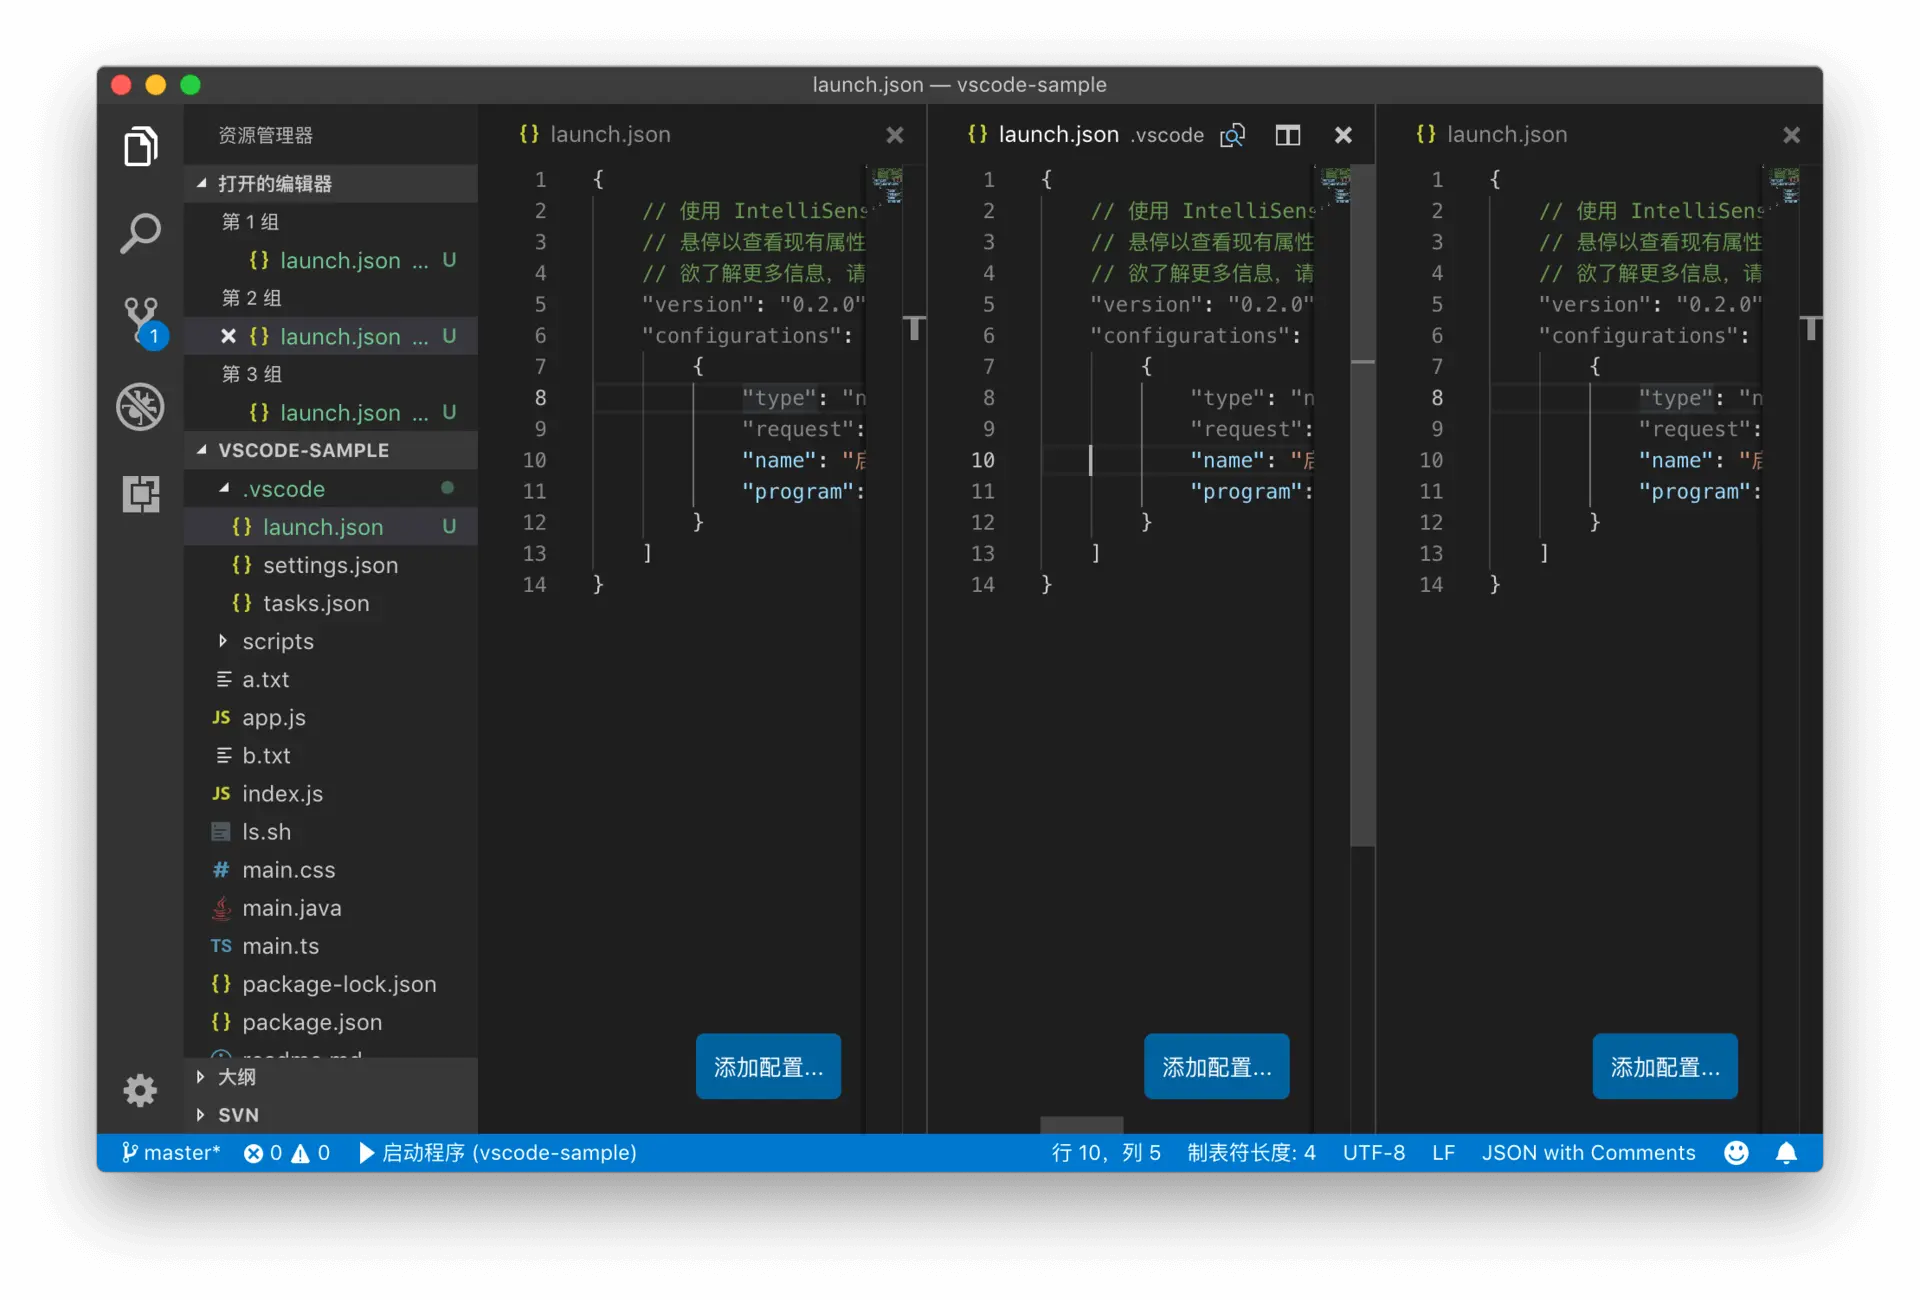Expand the SVN section
This screenshot has width=1920, height=1300.
238,1115
